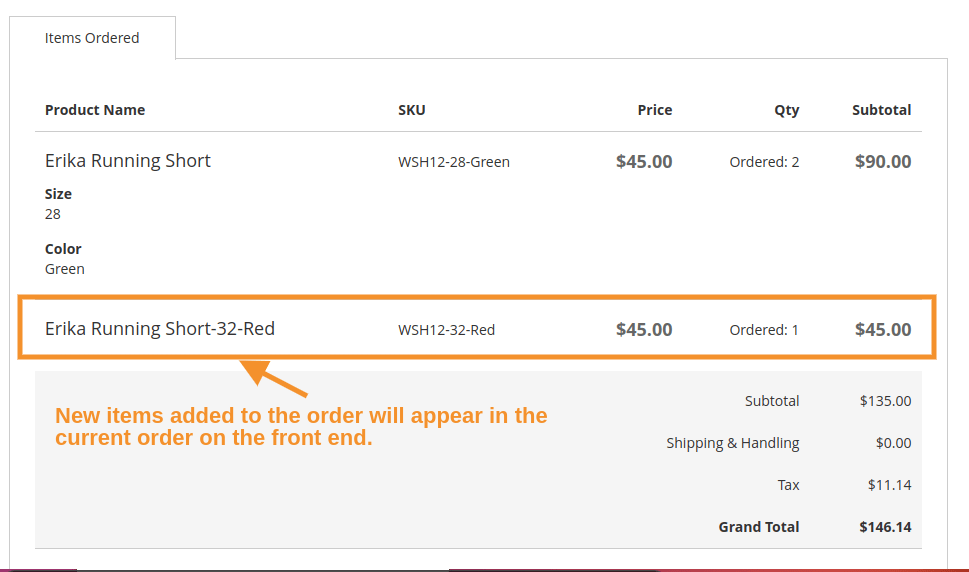Click the WSH12-32-Red SKU text
The width and height of the screenshot is (969, 572).
click(446, 330)
